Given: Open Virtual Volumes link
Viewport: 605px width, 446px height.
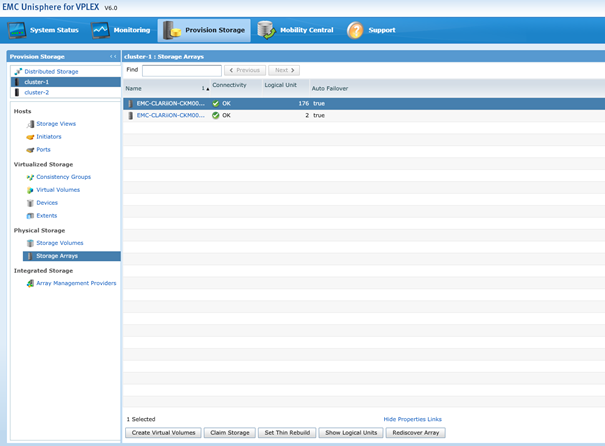Looking at the screenshot, I should click(x=58, y=190).
